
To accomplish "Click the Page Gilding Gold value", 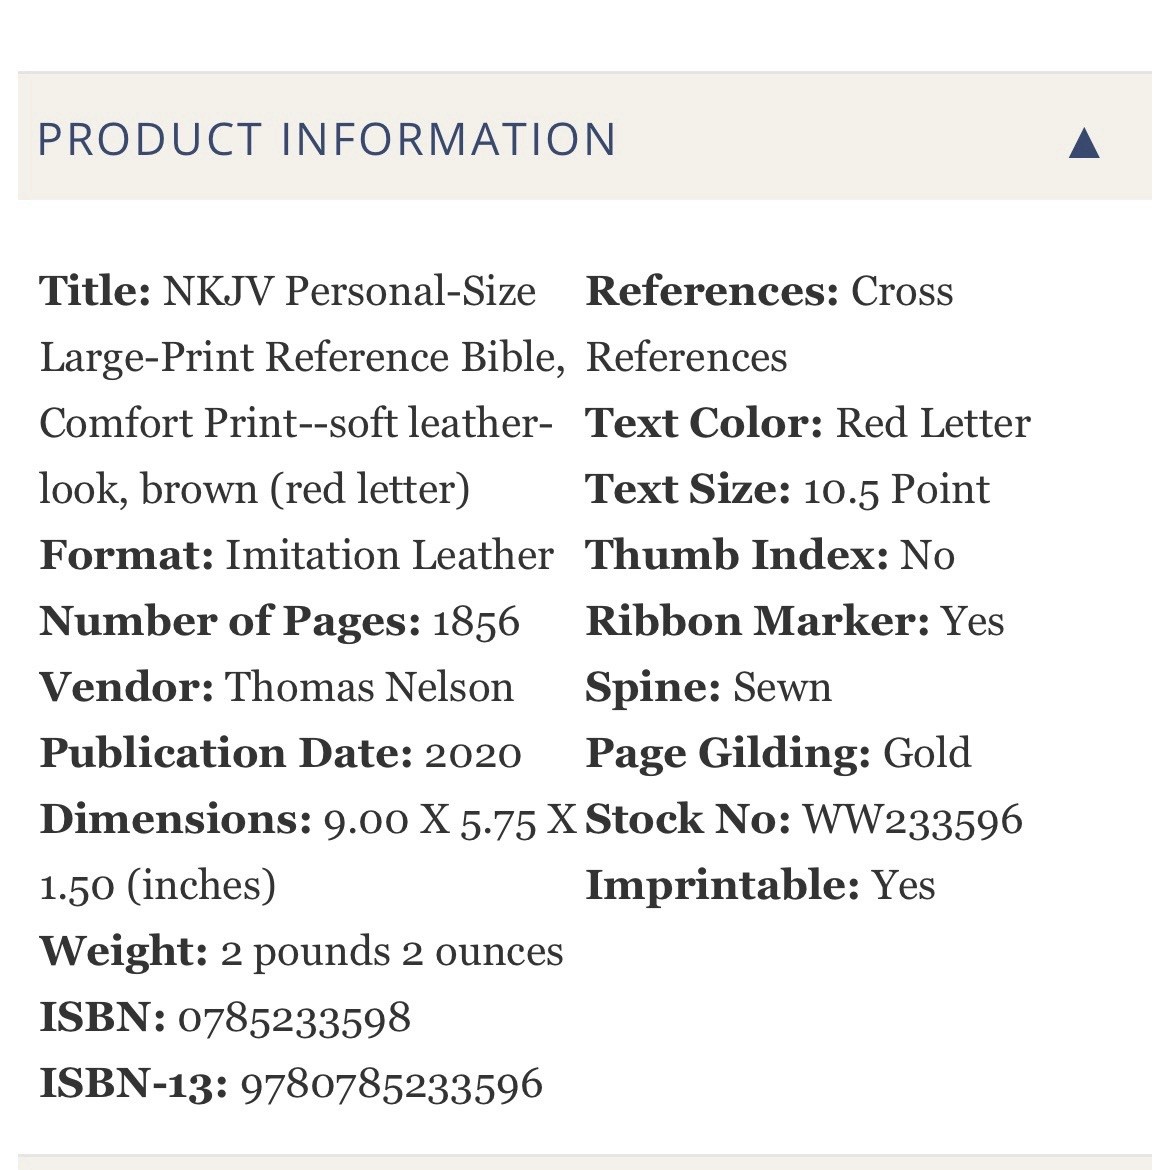I will [x=927, y=753].
